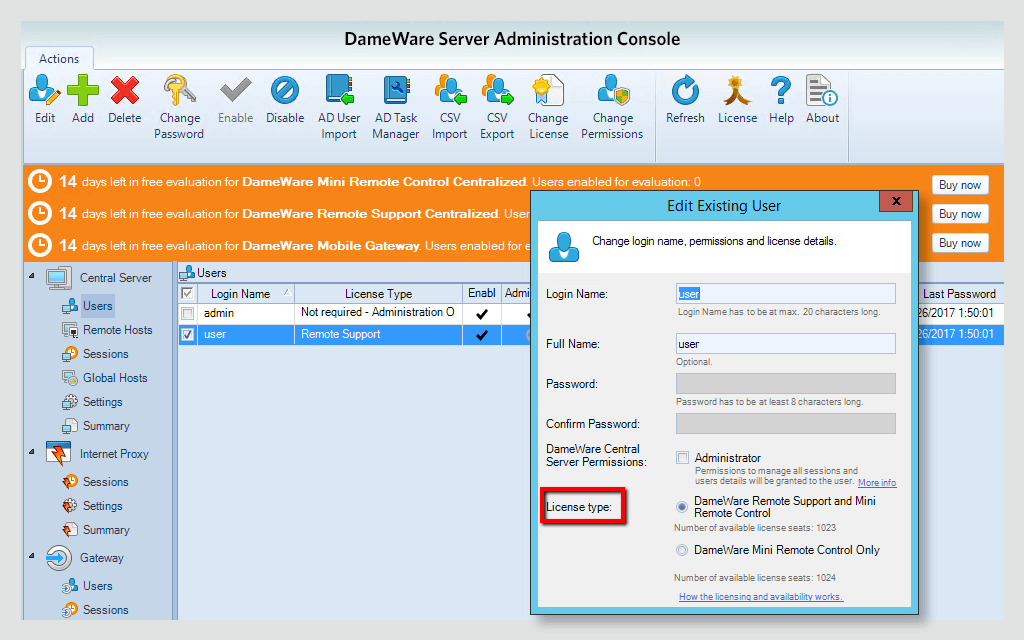Viewport: 1024px width, 640px height.
Task: Click the first Buy now button
Action: (959, 185)
